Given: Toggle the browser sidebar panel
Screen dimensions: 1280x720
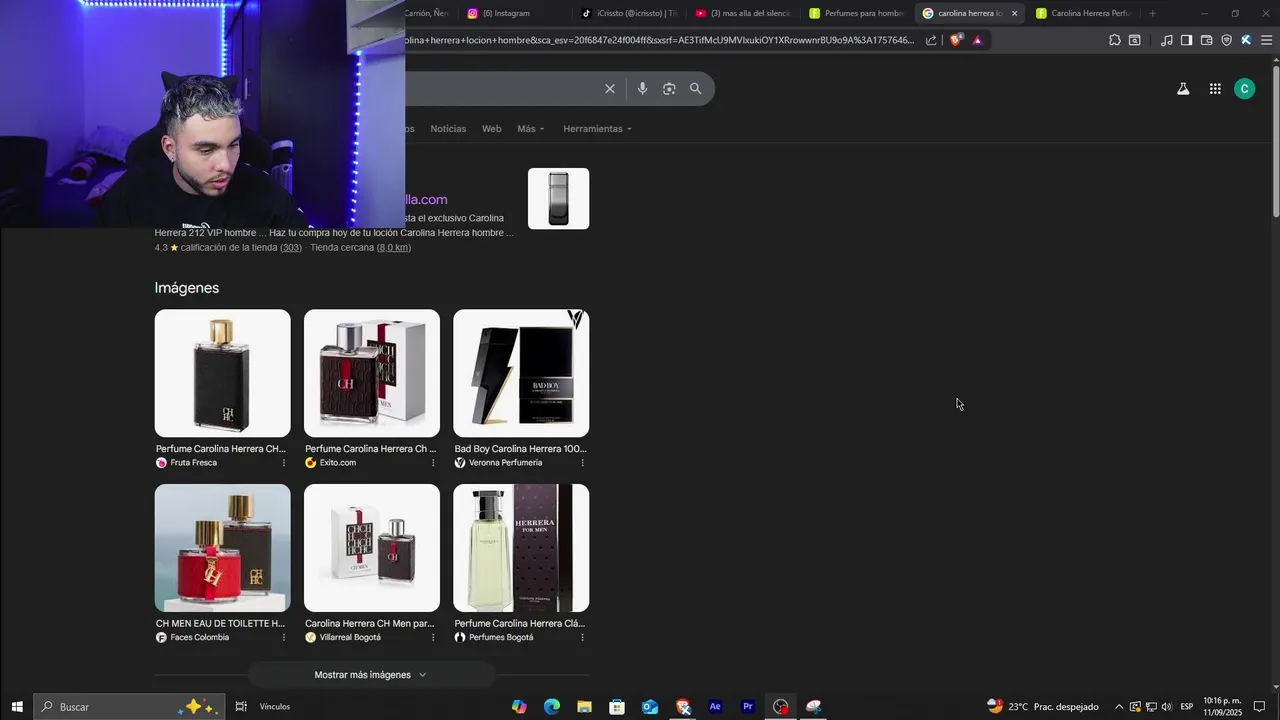Looking at the screenshot, I should coord(1186,40).
